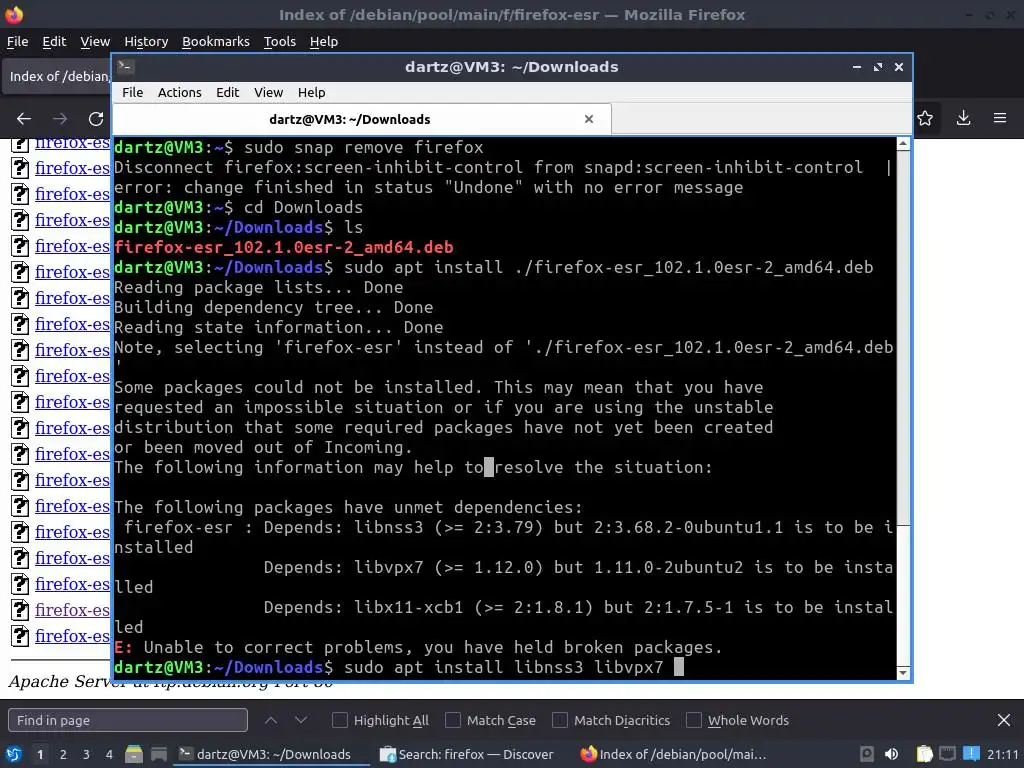
Task: Bookmark this page with the star icon
Action: [925, 118]
